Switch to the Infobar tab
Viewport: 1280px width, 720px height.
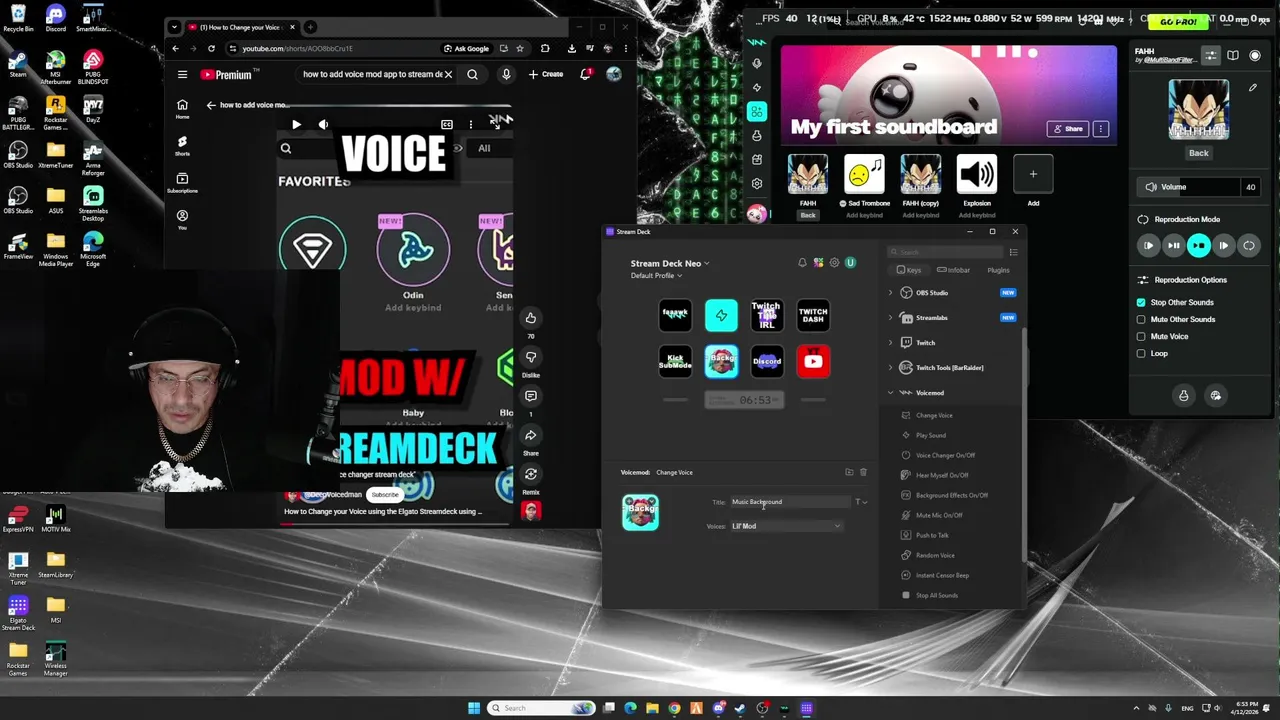[x=954, y=270]
